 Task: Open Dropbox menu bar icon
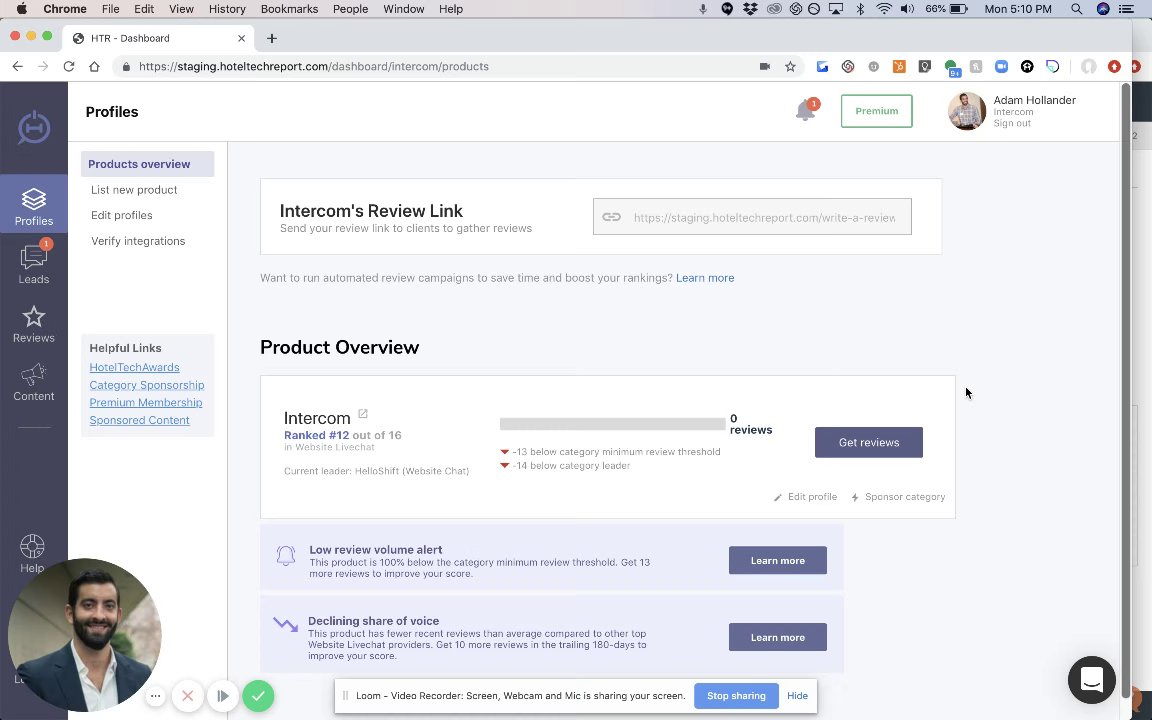point(750,9)
